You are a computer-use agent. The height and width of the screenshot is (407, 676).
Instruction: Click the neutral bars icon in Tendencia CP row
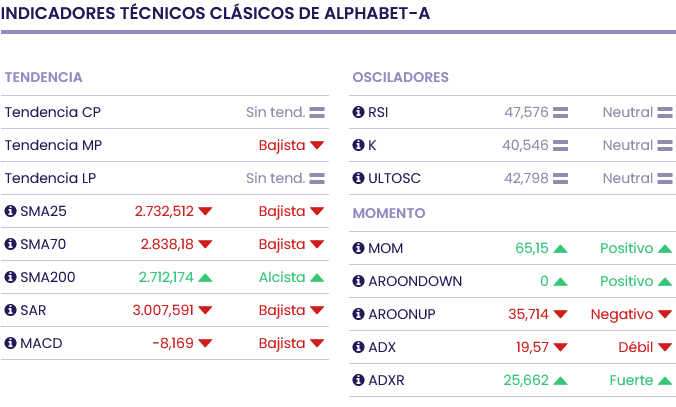[317, 112]
